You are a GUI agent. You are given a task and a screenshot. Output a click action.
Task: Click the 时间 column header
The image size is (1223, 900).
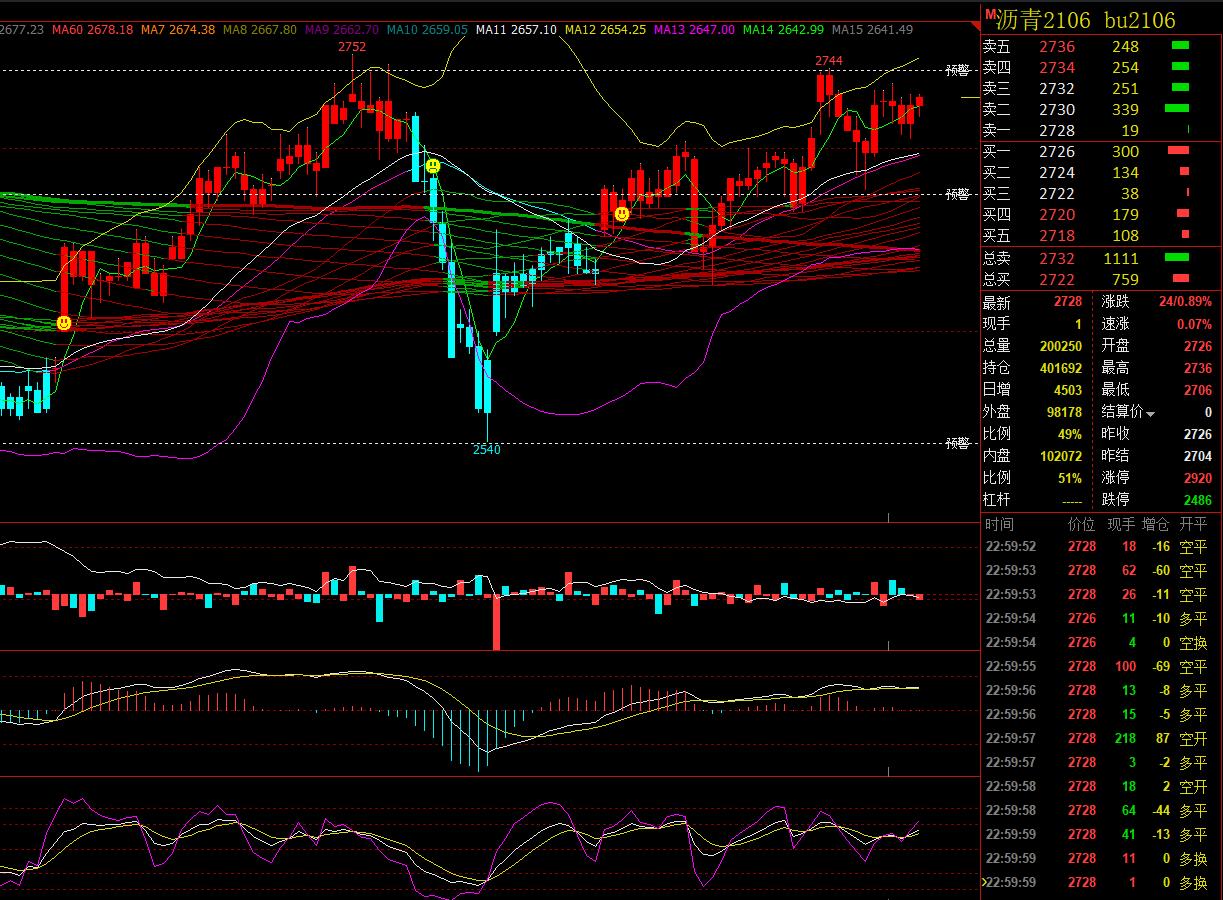tap(999, 524)
